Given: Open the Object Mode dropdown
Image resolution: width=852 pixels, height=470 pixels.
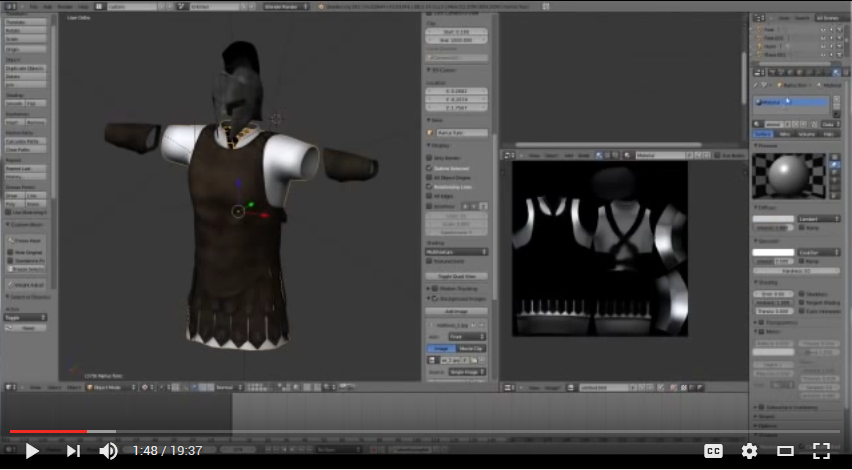Looking at the screenshot, I should click(111, 387).
